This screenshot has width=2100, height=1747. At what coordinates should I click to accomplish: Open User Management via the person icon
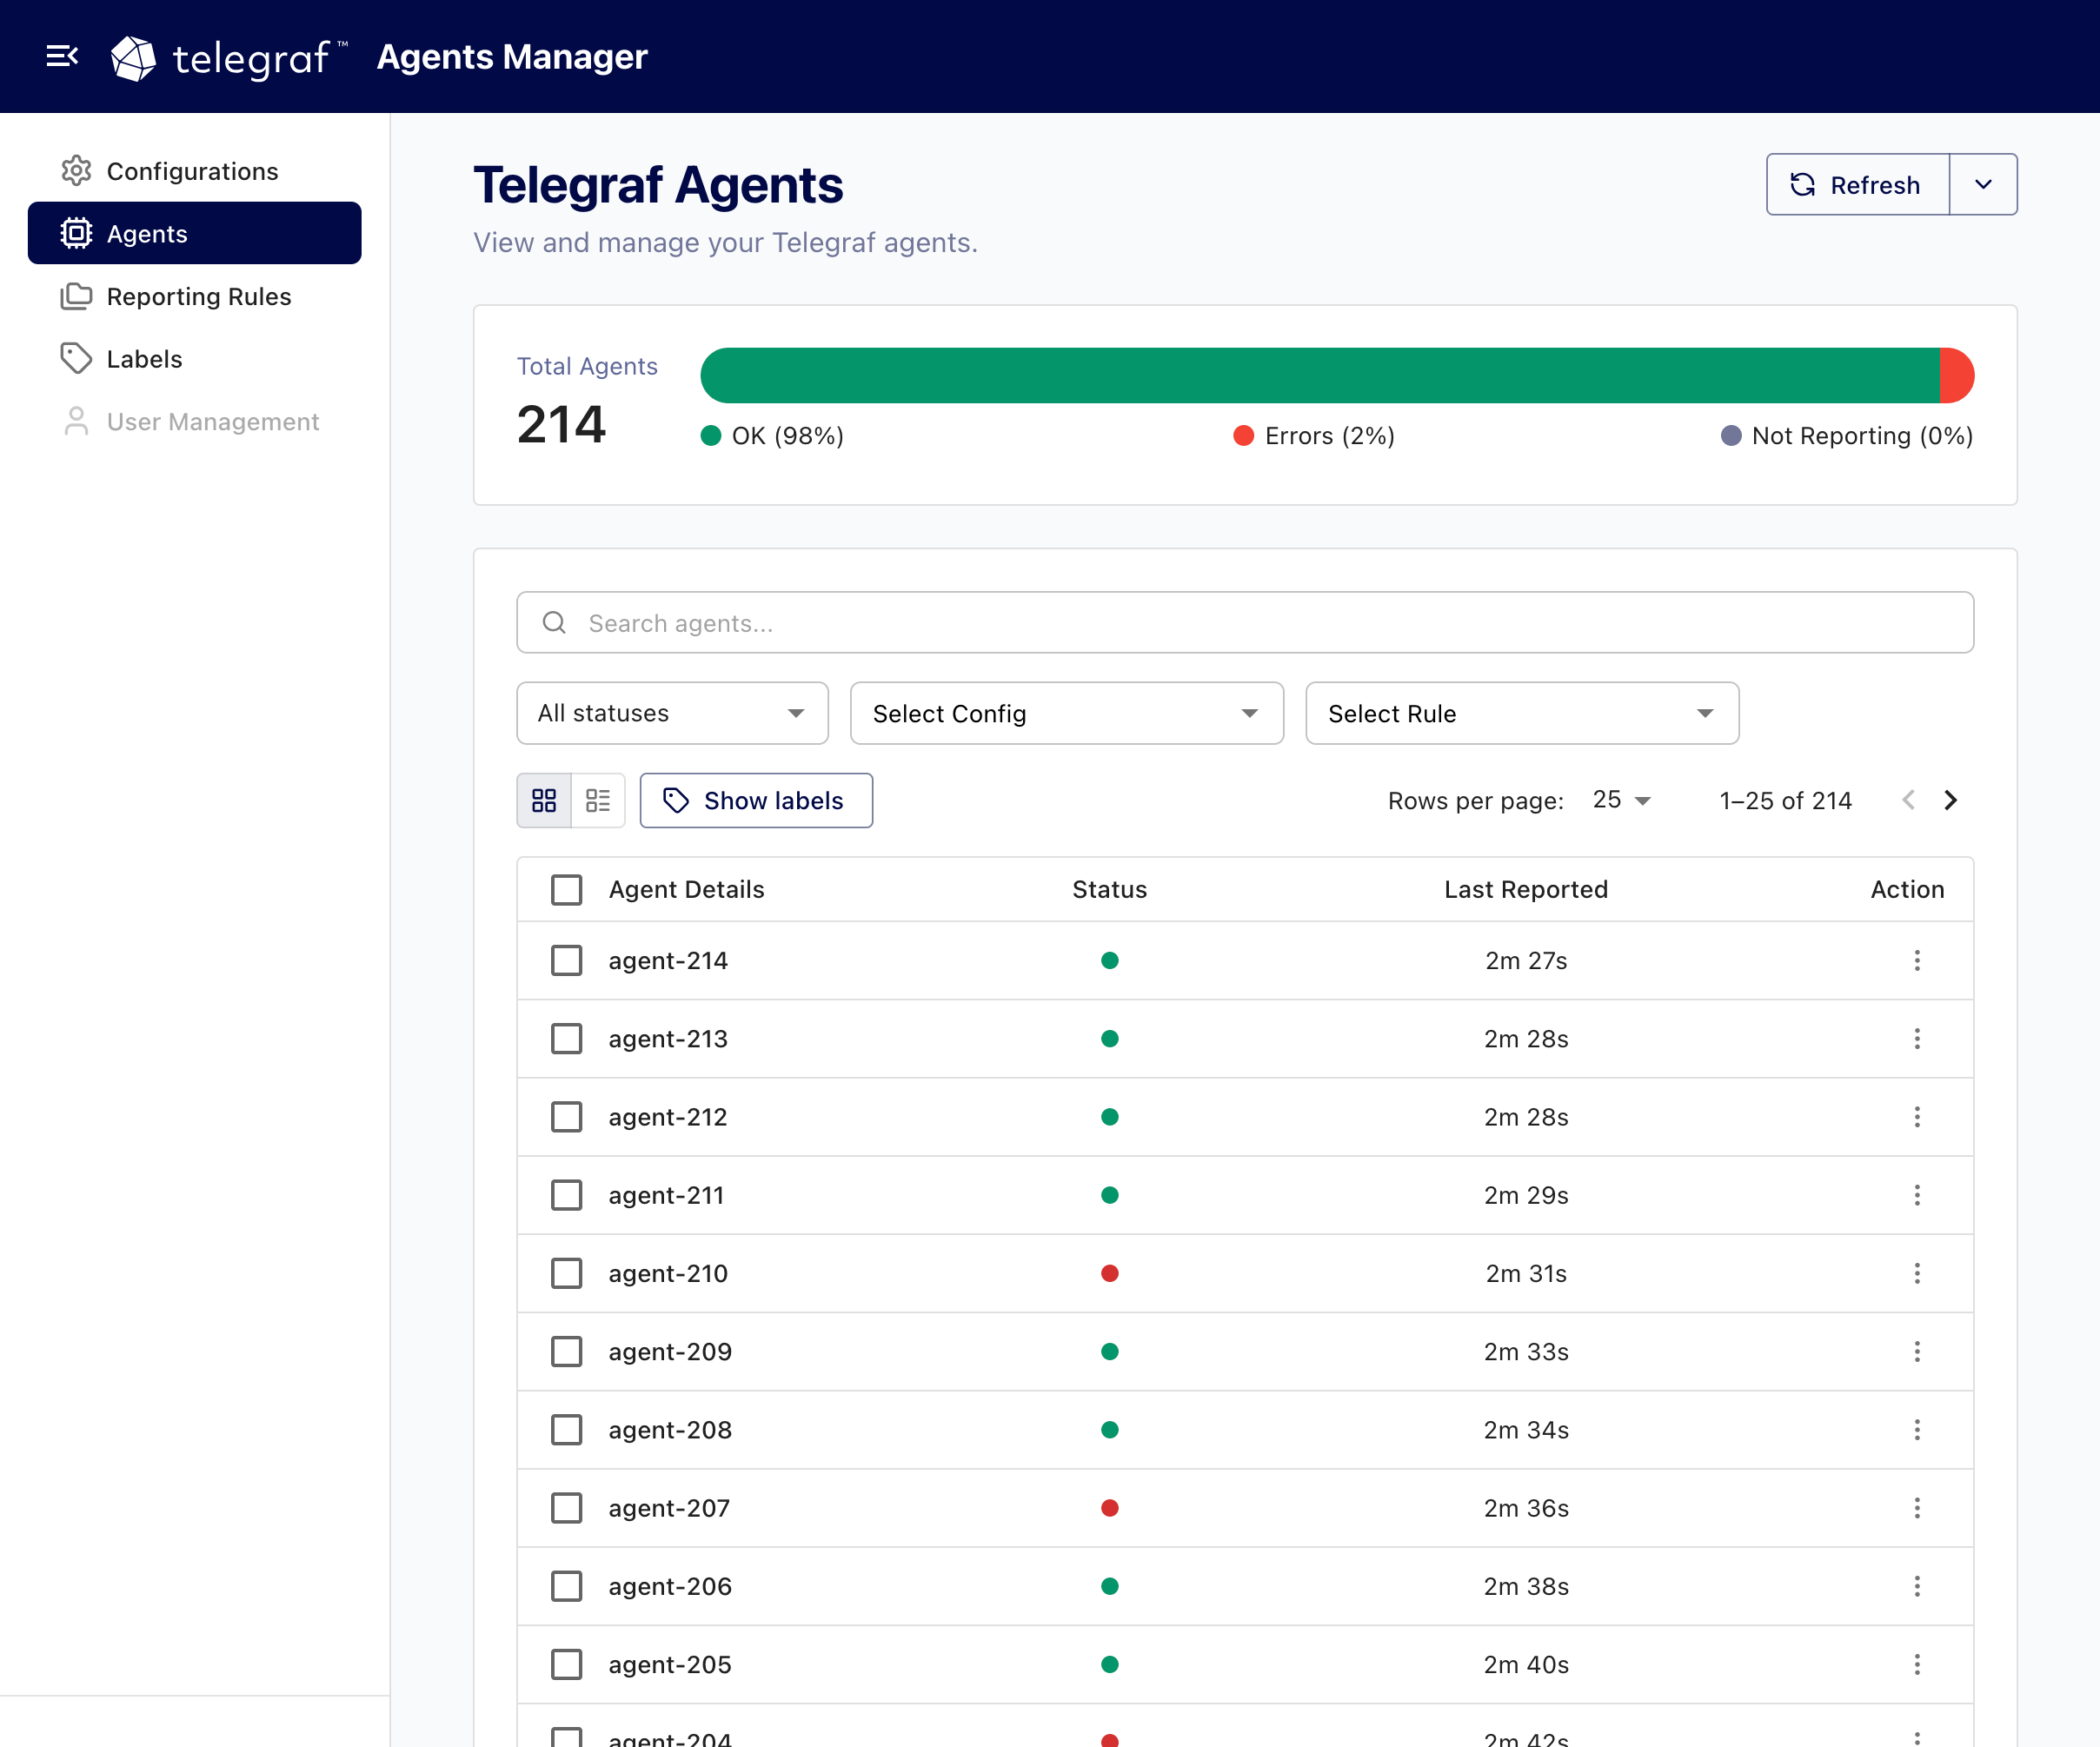[x=77, y=421]
